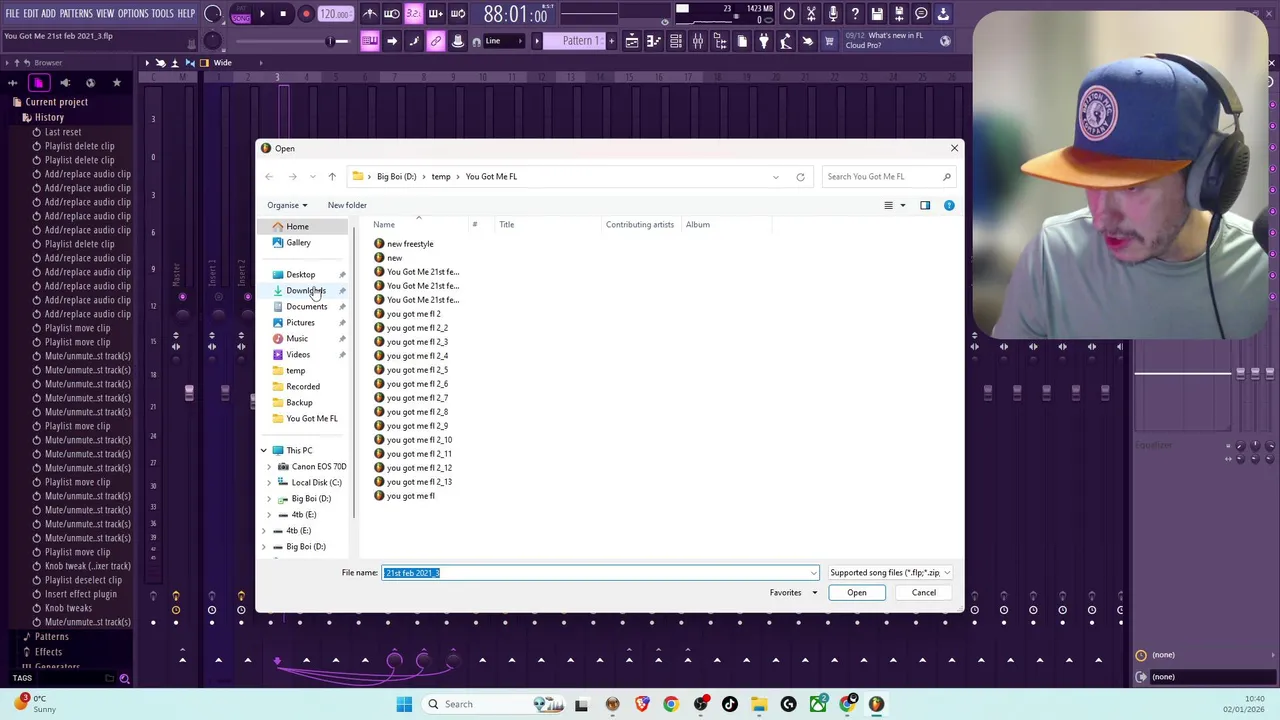Toggle the stamp multi-link controller icon
Image resolution: width=1280 pixels, height=720 pixels.
(458, 41)
